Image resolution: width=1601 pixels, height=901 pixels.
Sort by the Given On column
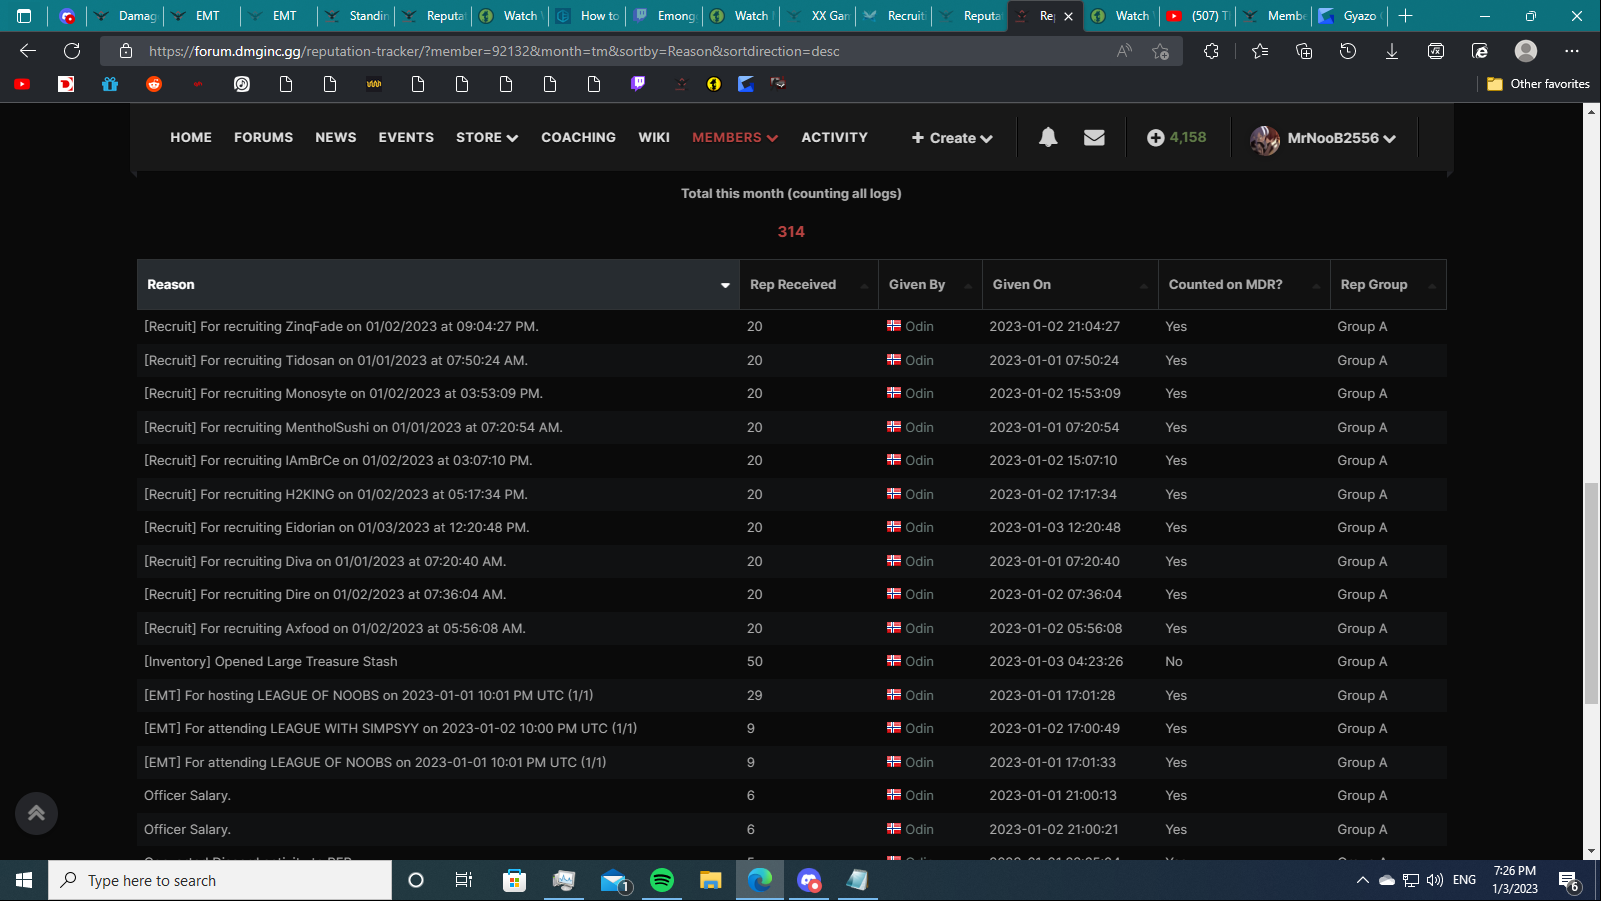tap(1069, 285)
